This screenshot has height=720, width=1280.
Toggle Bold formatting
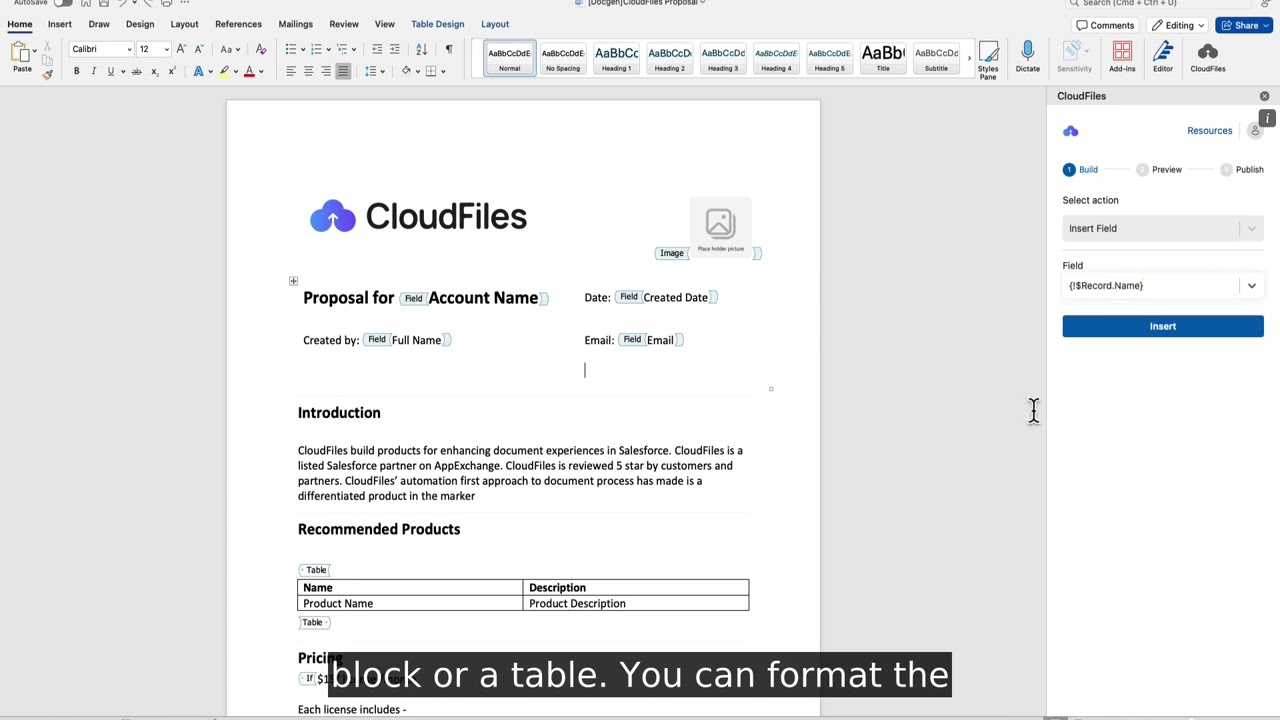76,71
